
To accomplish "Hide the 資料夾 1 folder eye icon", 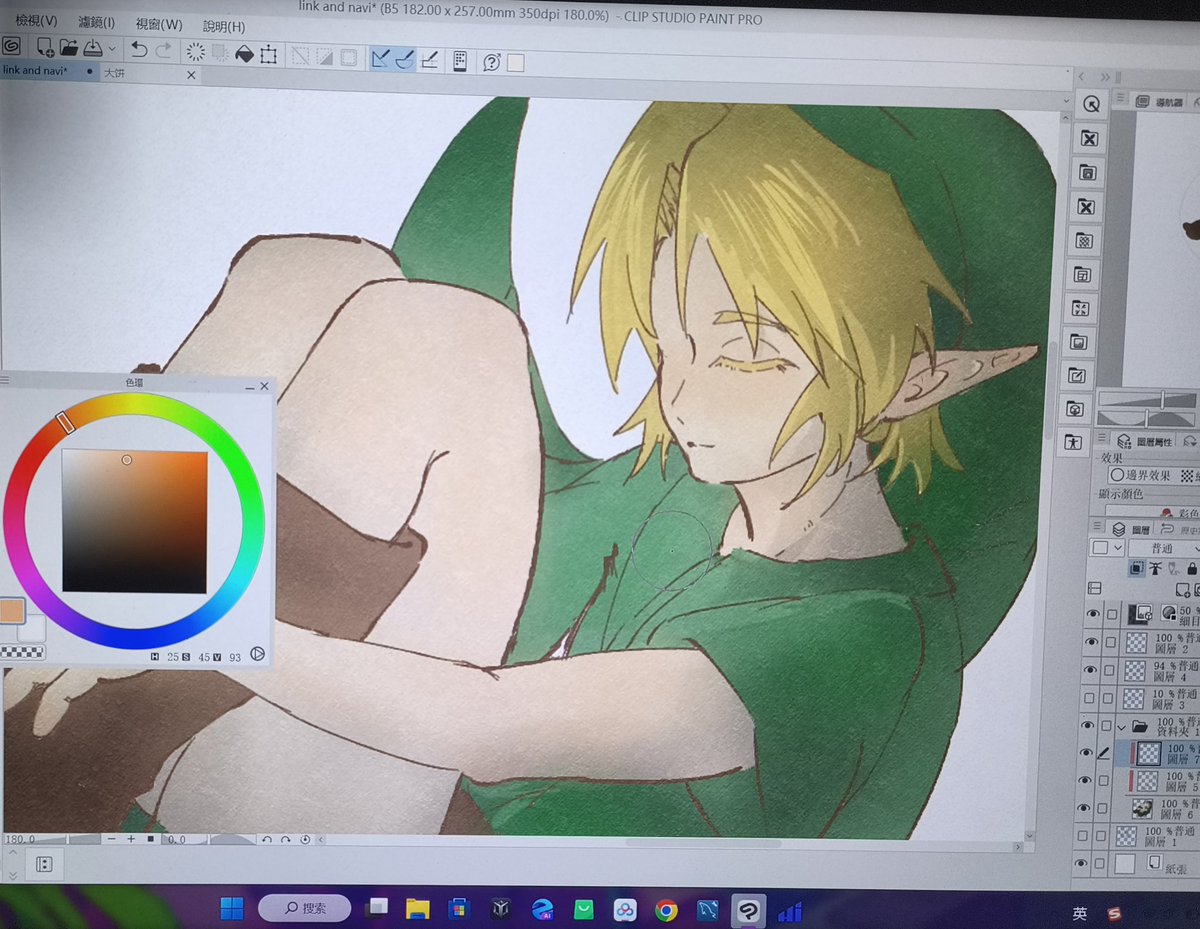I will click(1089, 726).
